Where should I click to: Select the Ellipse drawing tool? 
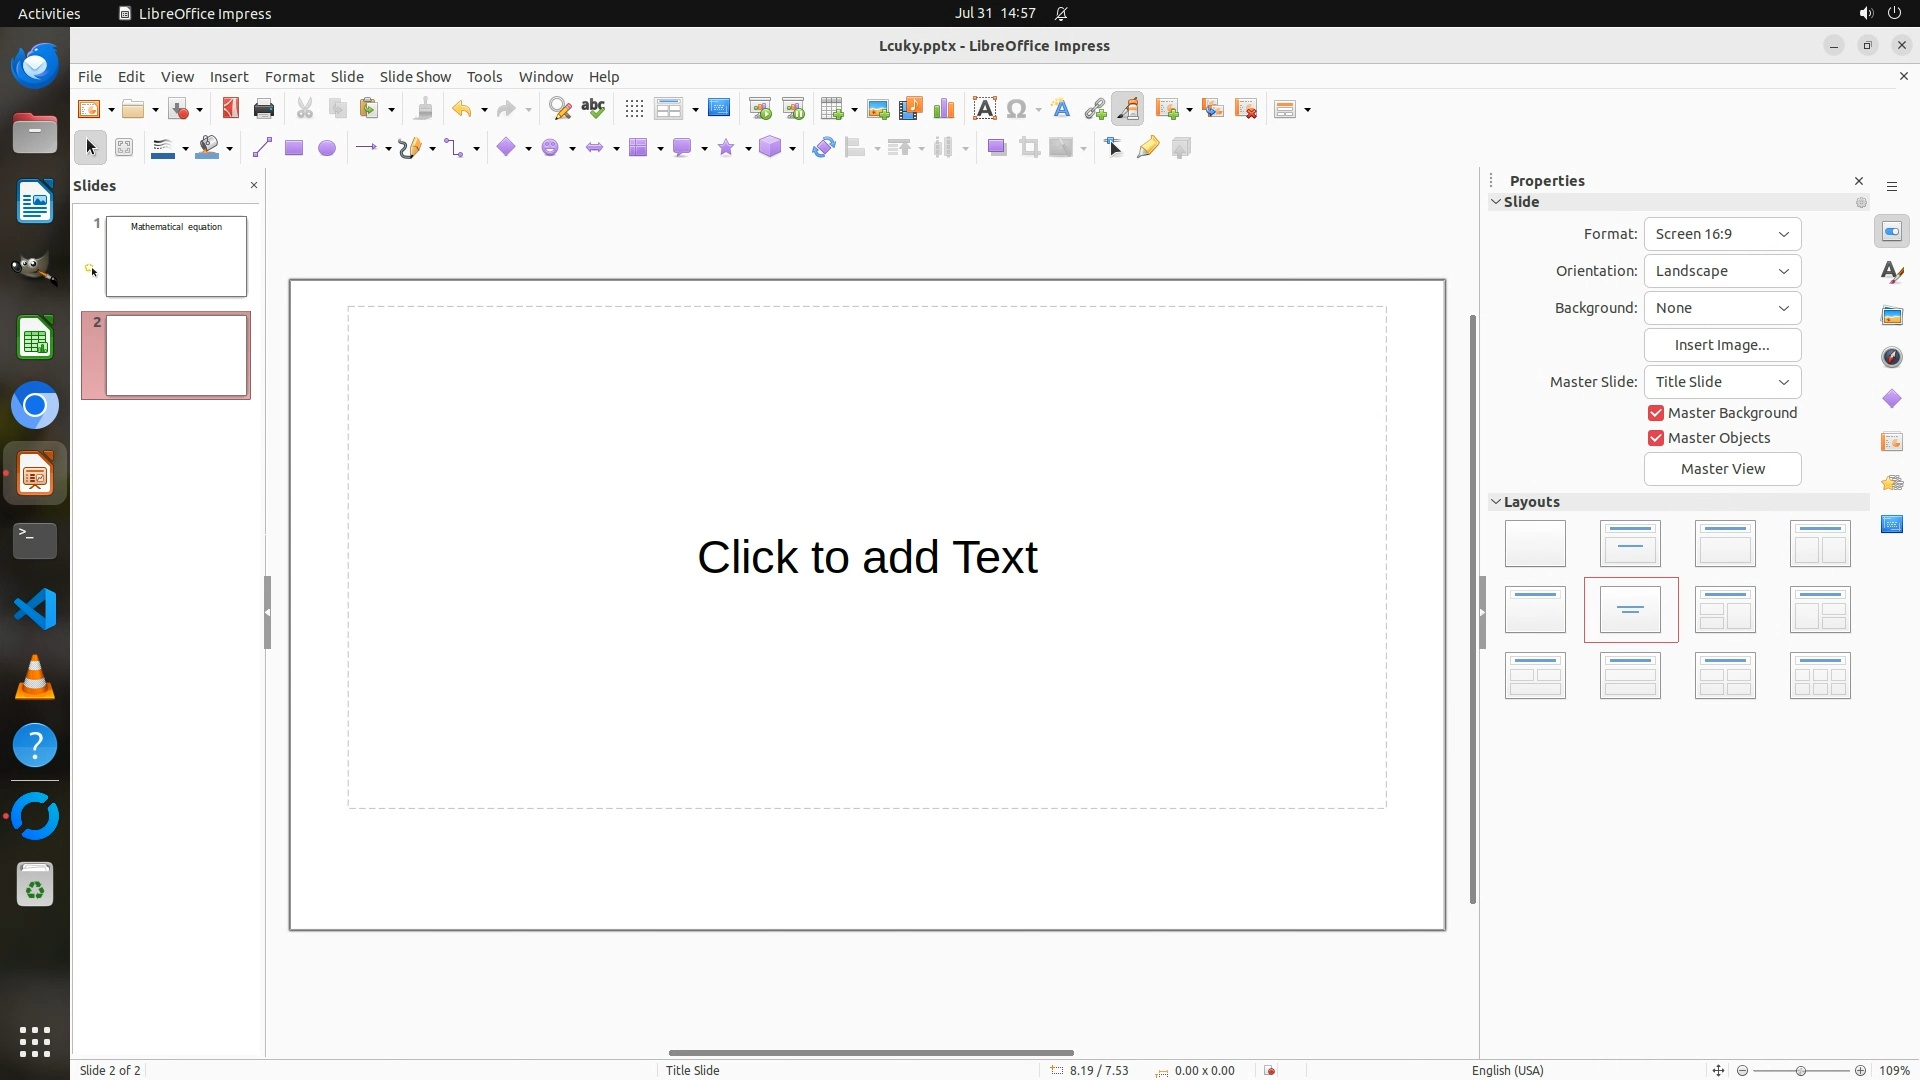point(326,148)
